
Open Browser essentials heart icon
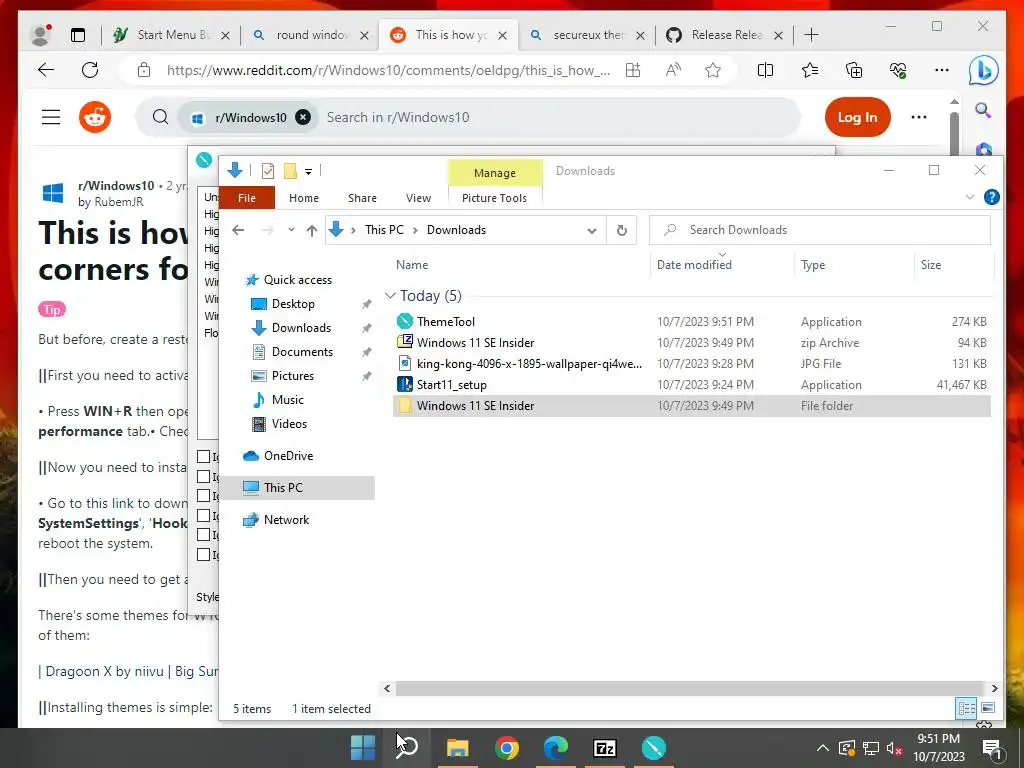pyautogui.click(x=898, y=70)
